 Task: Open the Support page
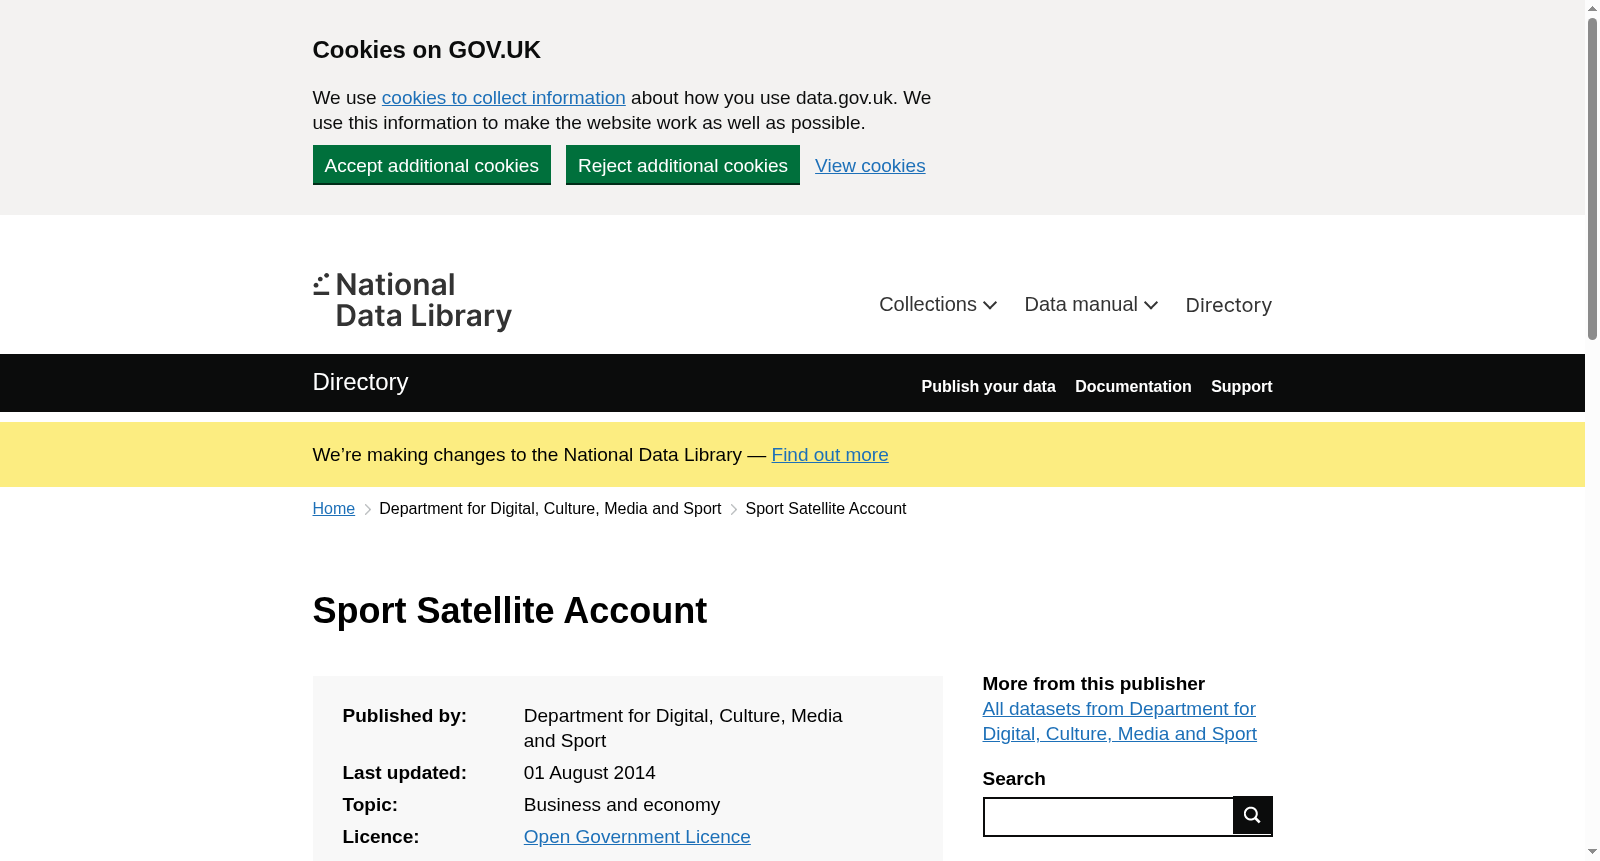point(1242,386)
